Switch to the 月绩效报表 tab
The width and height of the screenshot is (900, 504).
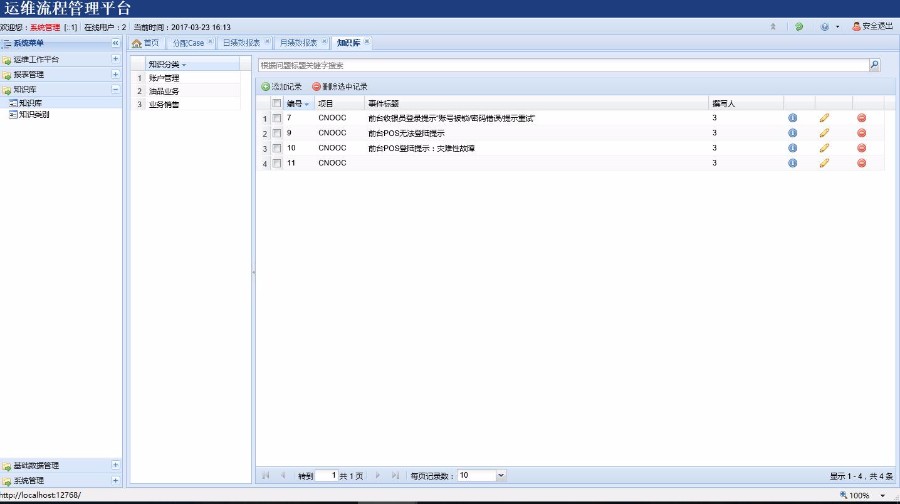click(298, 43)
